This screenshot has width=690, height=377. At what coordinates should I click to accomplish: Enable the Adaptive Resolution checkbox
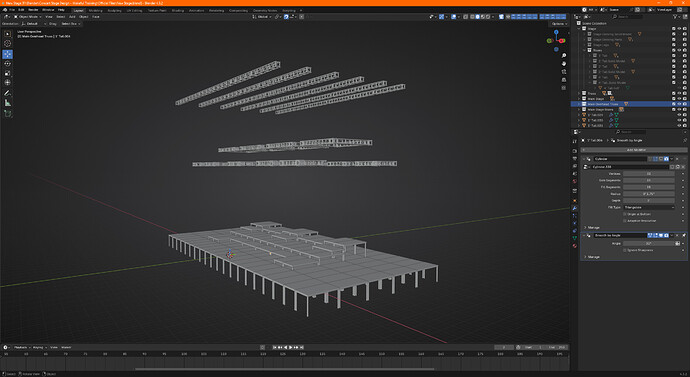pos(624,221)
